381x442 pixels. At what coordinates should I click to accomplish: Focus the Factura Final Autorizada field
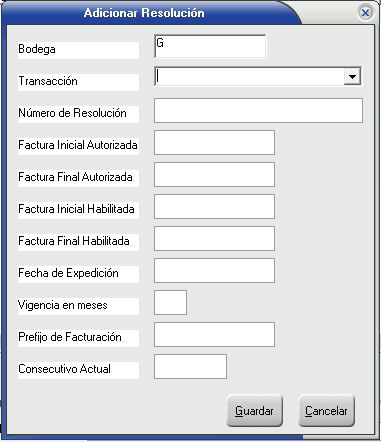214,174
